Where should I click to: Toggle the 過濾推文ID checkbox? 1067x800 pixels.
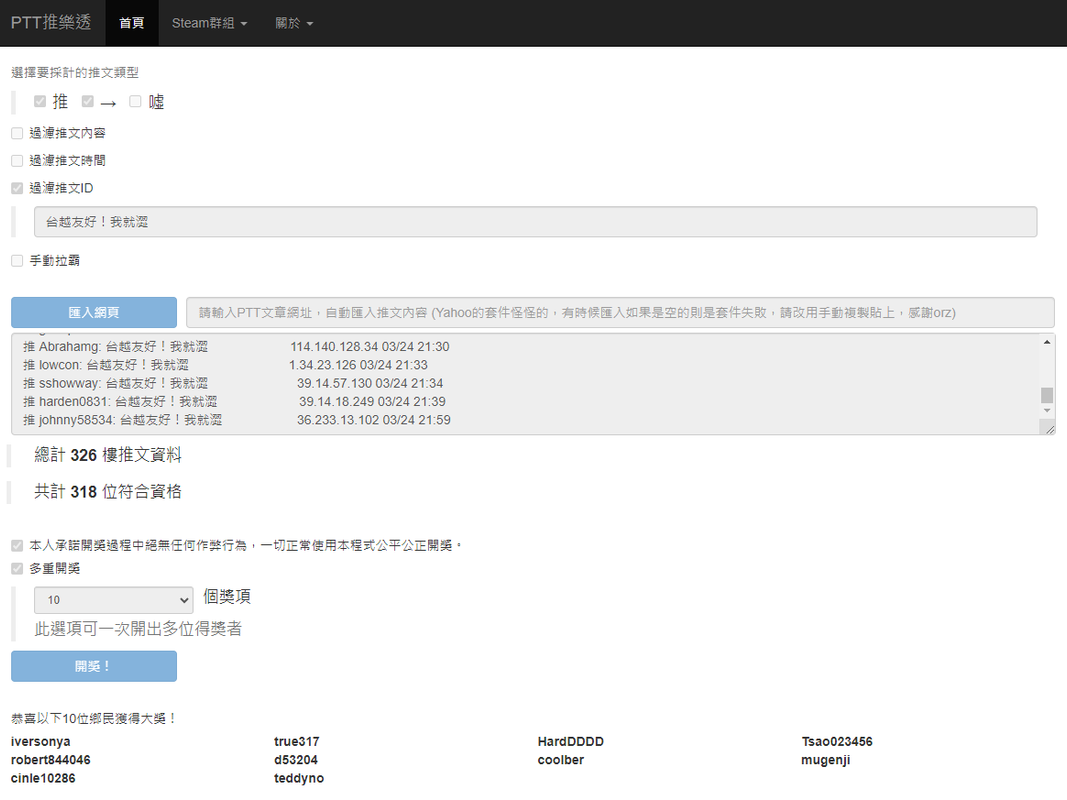pyautogui.click(x=17, y=188)
